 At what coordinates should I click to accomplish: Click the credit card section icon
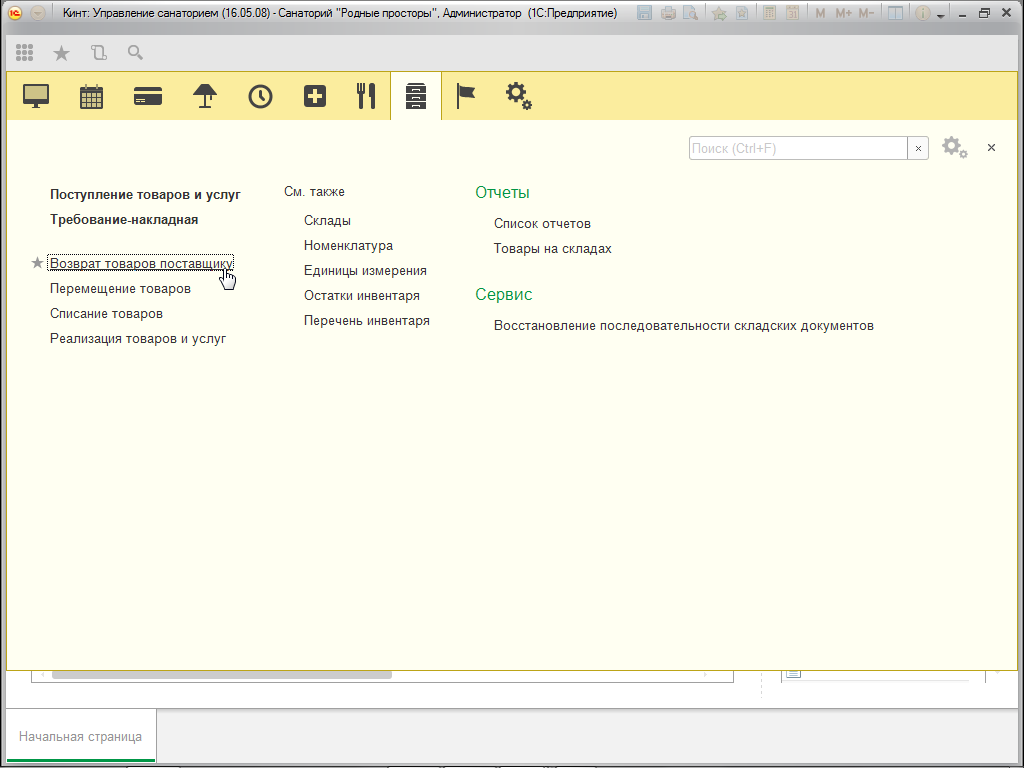[x=148, y=96]
